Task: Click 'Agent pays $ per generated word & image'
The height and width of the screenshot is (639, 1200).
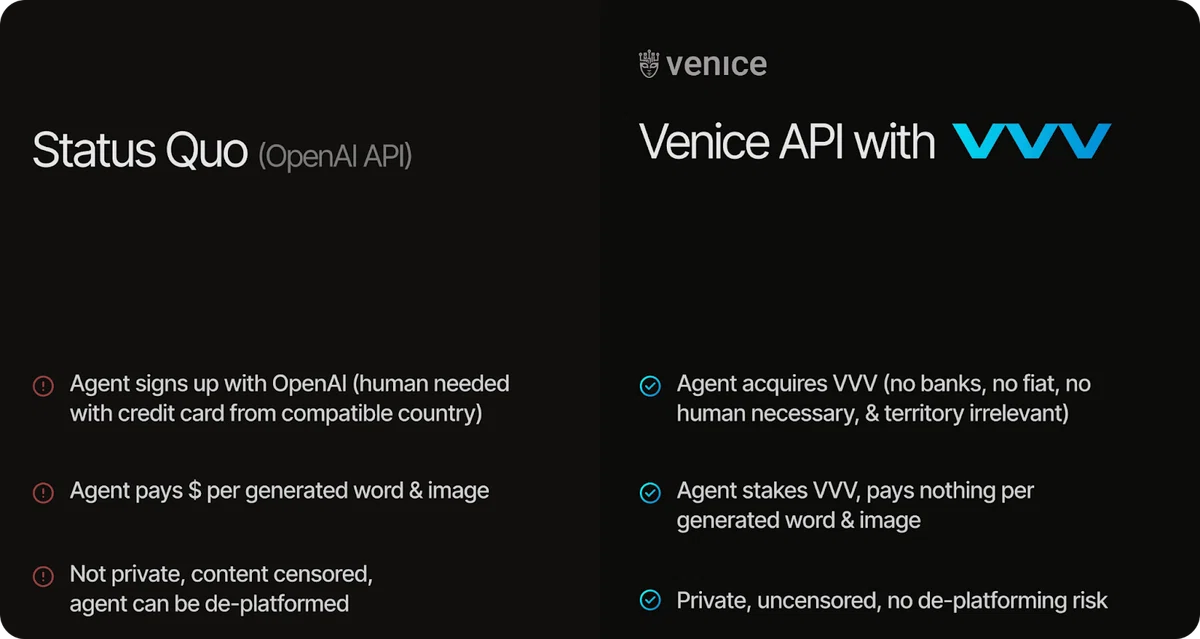Action: click(x=280, y=491)
